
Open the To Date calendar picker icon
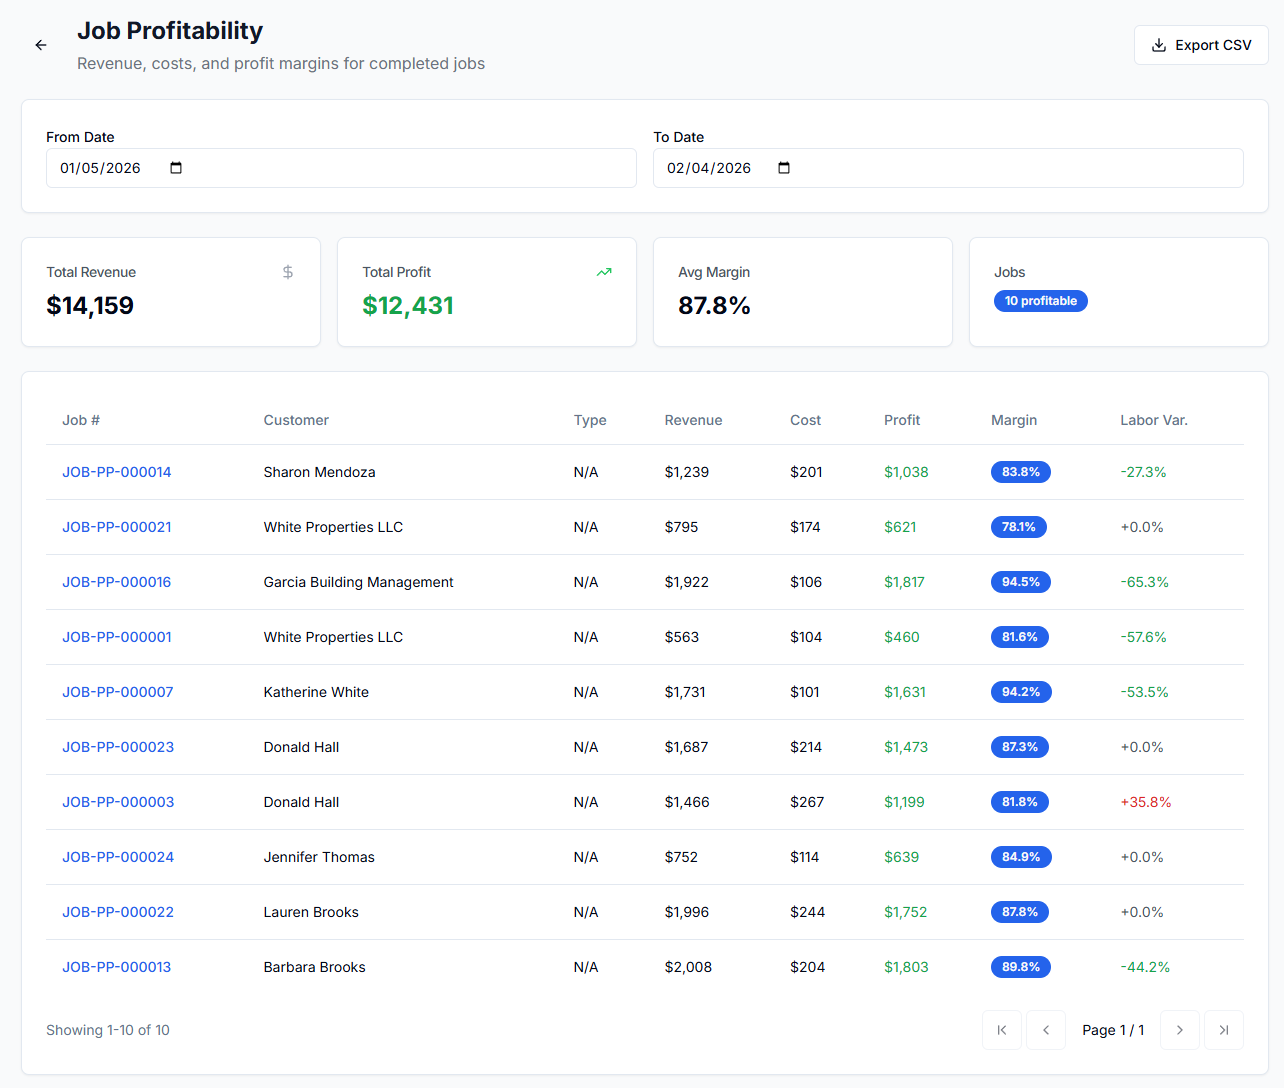pos(784,168)
